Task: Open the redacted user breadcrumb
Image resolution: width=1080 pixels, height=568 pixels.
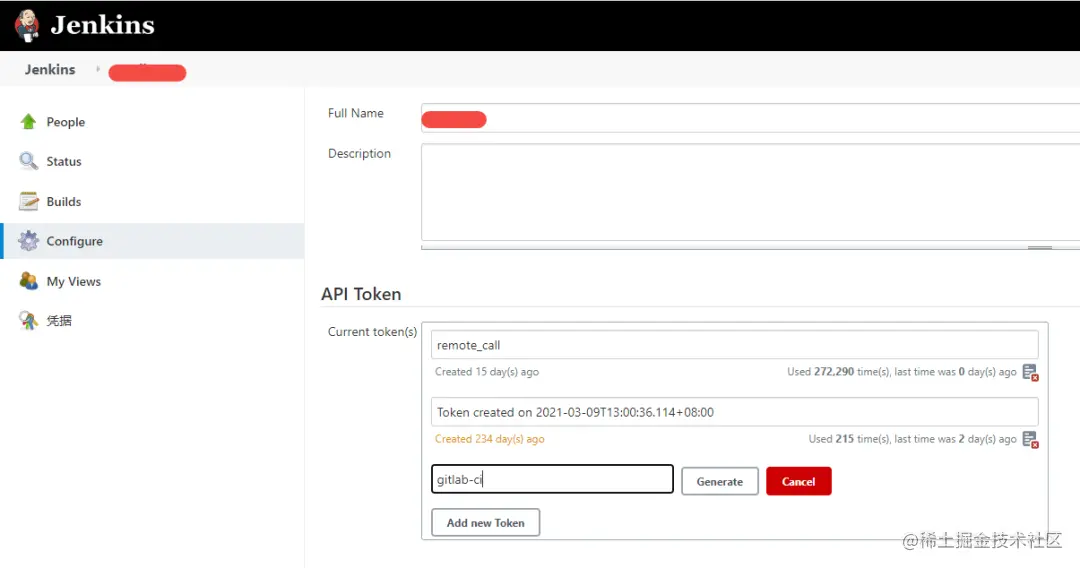Action: point(147,72)
